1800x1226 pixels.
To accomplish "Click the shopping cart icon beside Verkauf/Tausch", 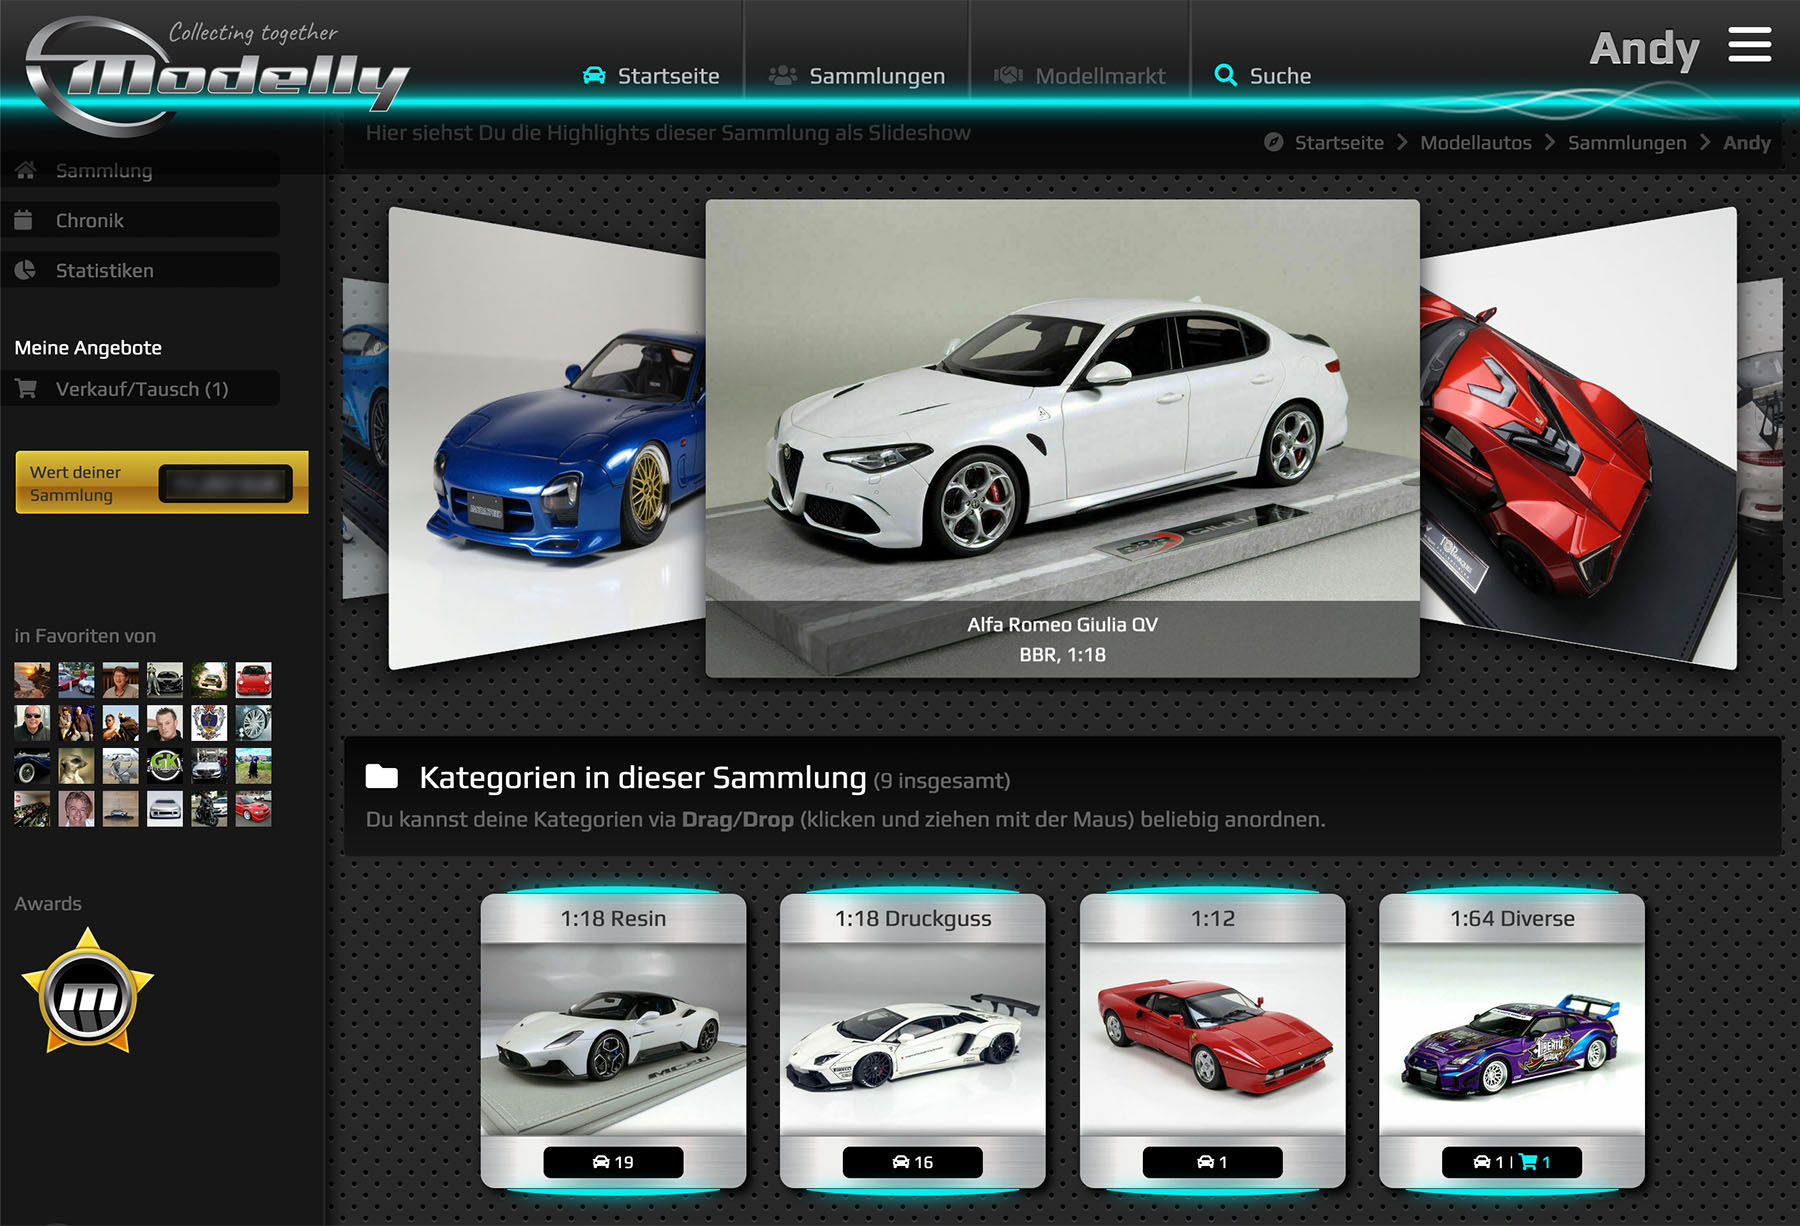I will [x=26, y=389].
